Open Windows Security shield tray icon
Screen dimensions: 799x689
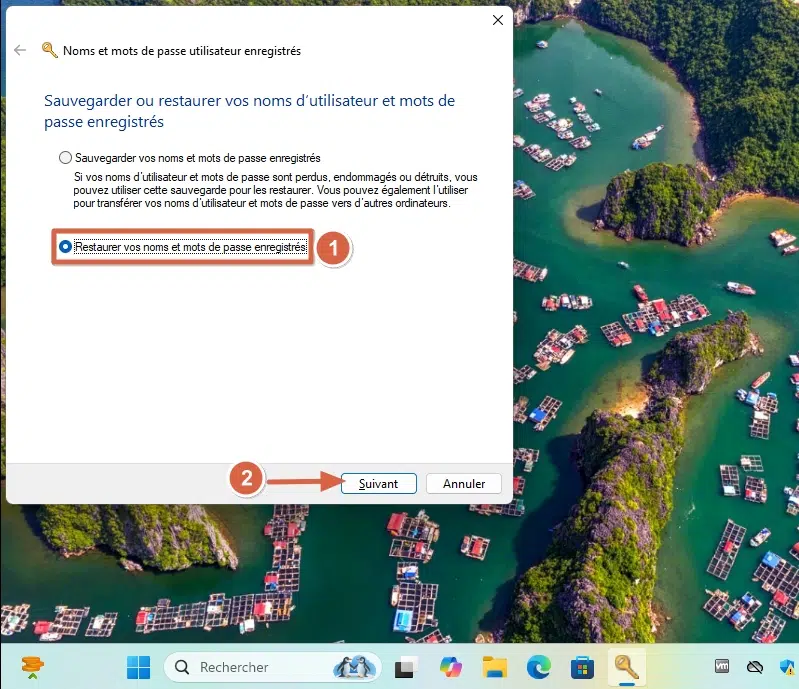(x=787, y=667)
